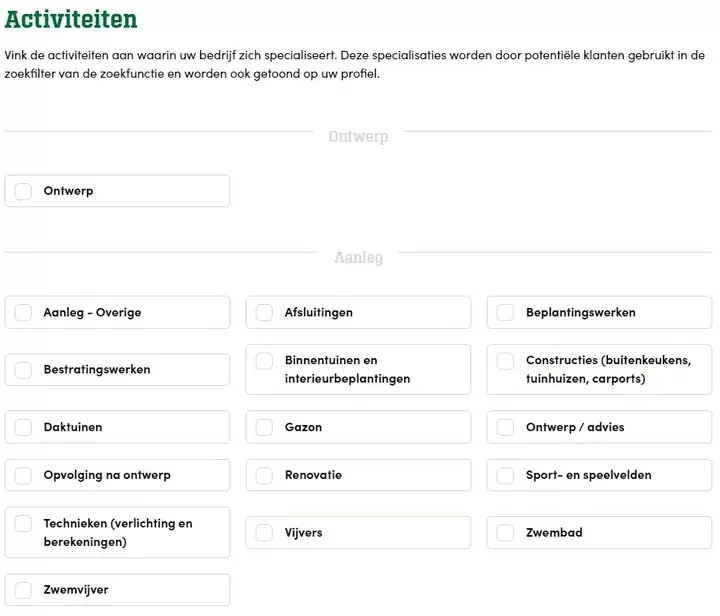Viewport: 720px width, 616px height.
Task: Tick the Ontwerp checkbox
Action: tap(23, 191)
